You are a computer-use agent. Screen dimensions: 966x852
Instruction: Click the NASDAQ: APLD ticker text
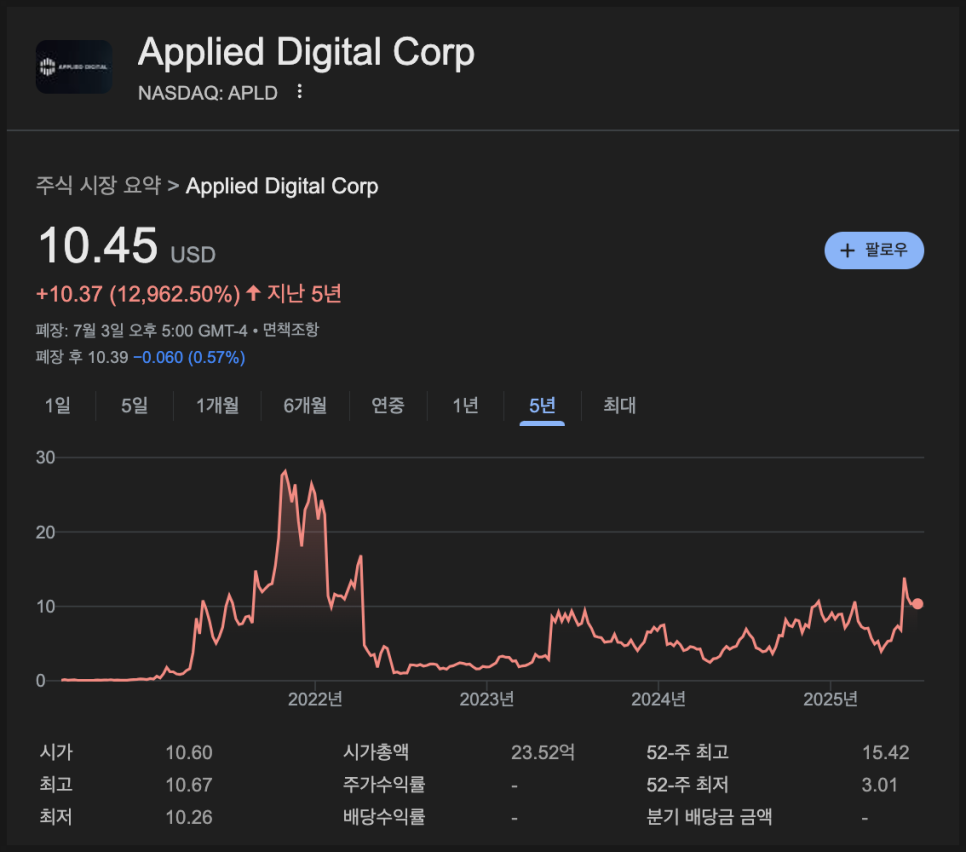(208, 93)
